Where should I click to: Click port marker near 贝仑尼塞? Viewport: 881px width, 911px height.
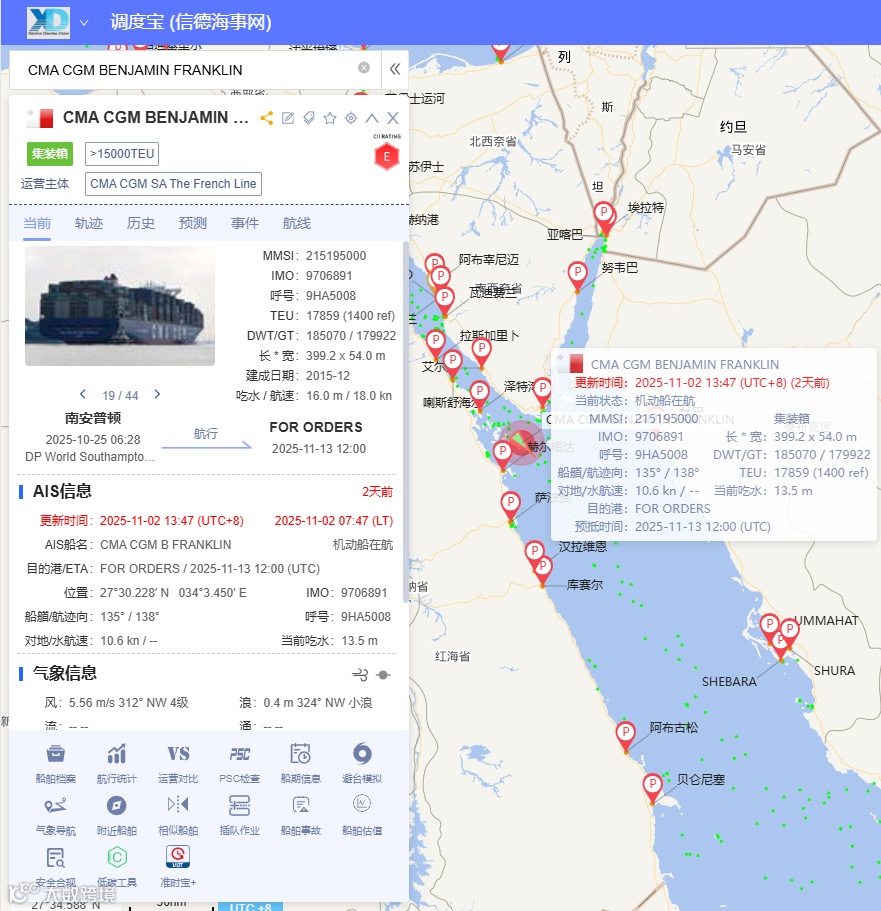(x=652, y=788)
